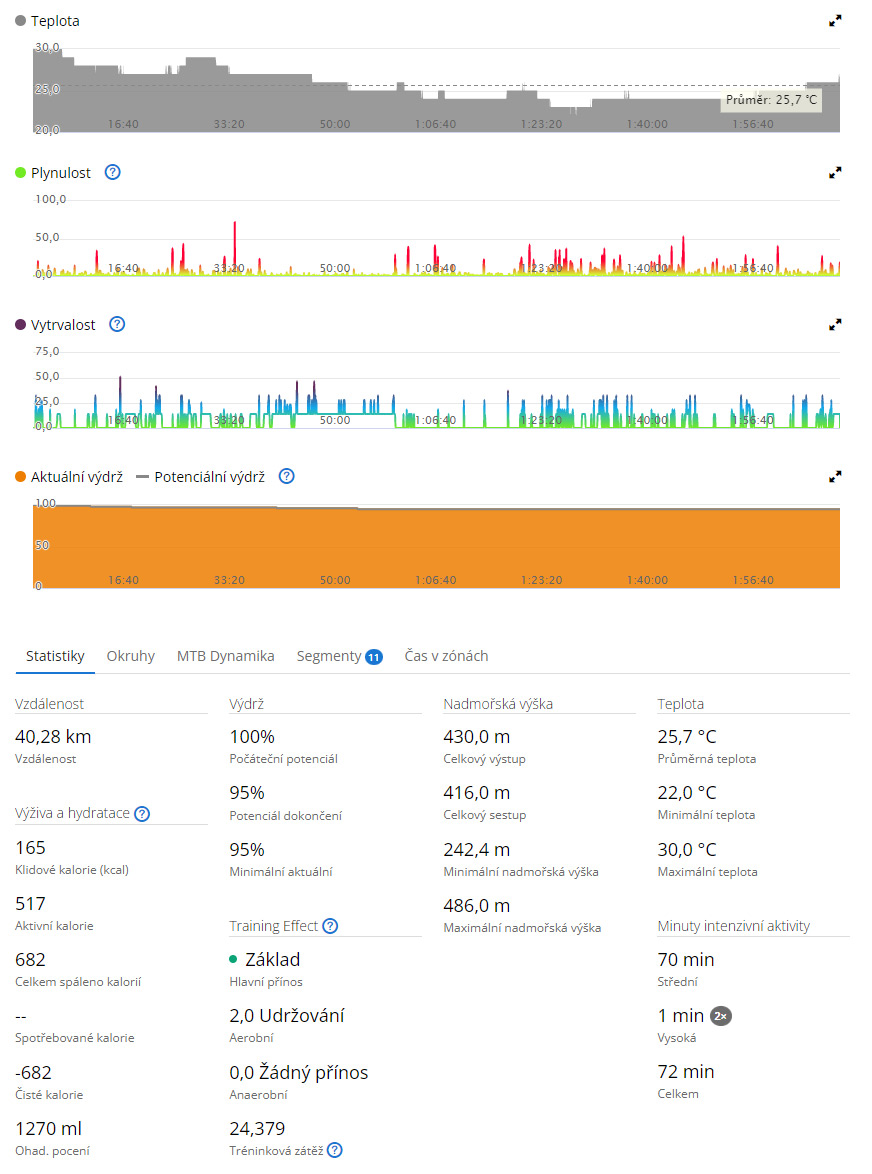Enlarge the Aktuální výdrž chart

pyautogui.click(x=835, y=477)
